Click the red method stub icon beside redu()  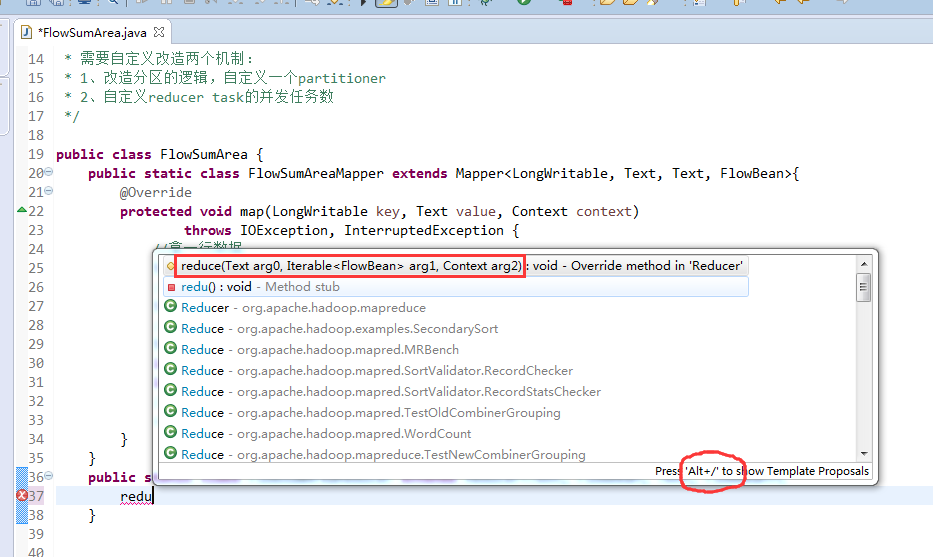click(171, 287)
